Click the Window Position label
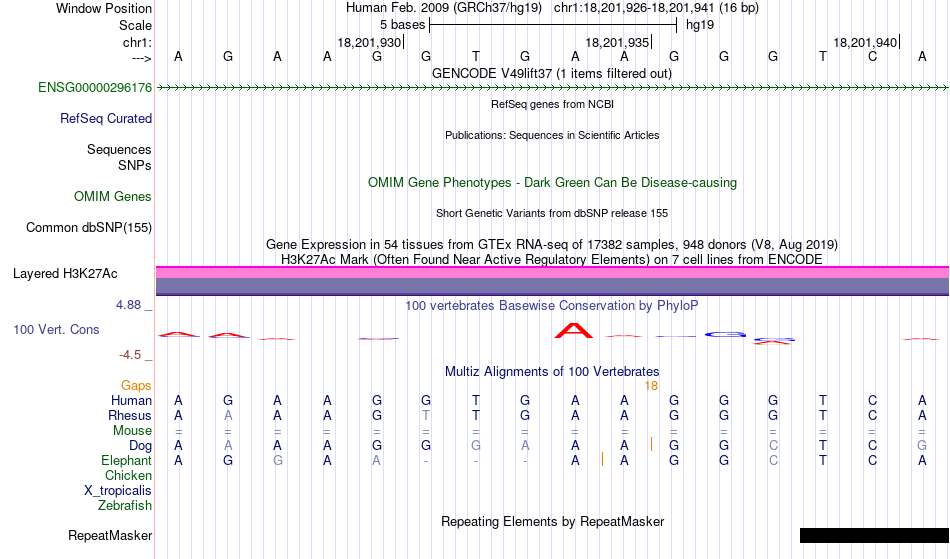Screen dimensions: 950x559 click(x=104, y=8)
